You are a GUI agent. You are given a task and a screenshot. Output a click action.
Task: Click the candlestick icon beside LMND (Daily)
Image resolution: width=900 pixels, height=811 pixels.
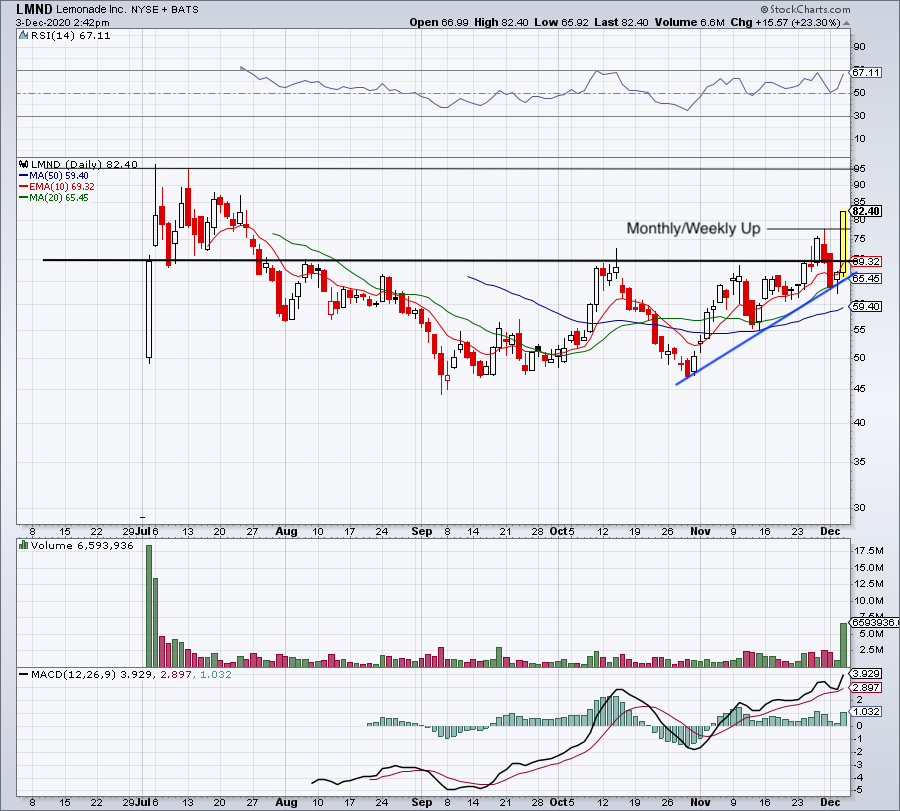click(24, 164)
